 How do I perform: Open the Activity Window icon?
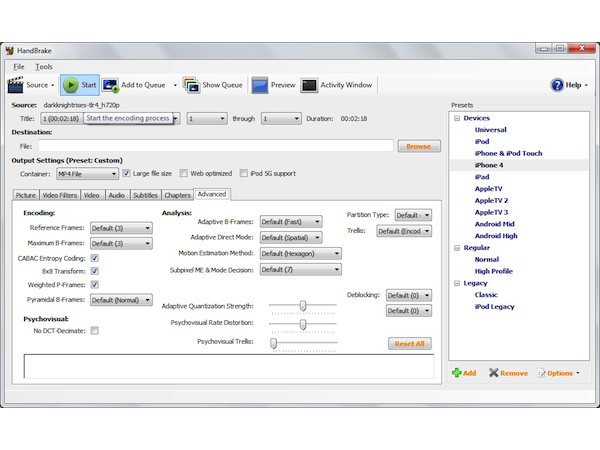tap(309, 85)
